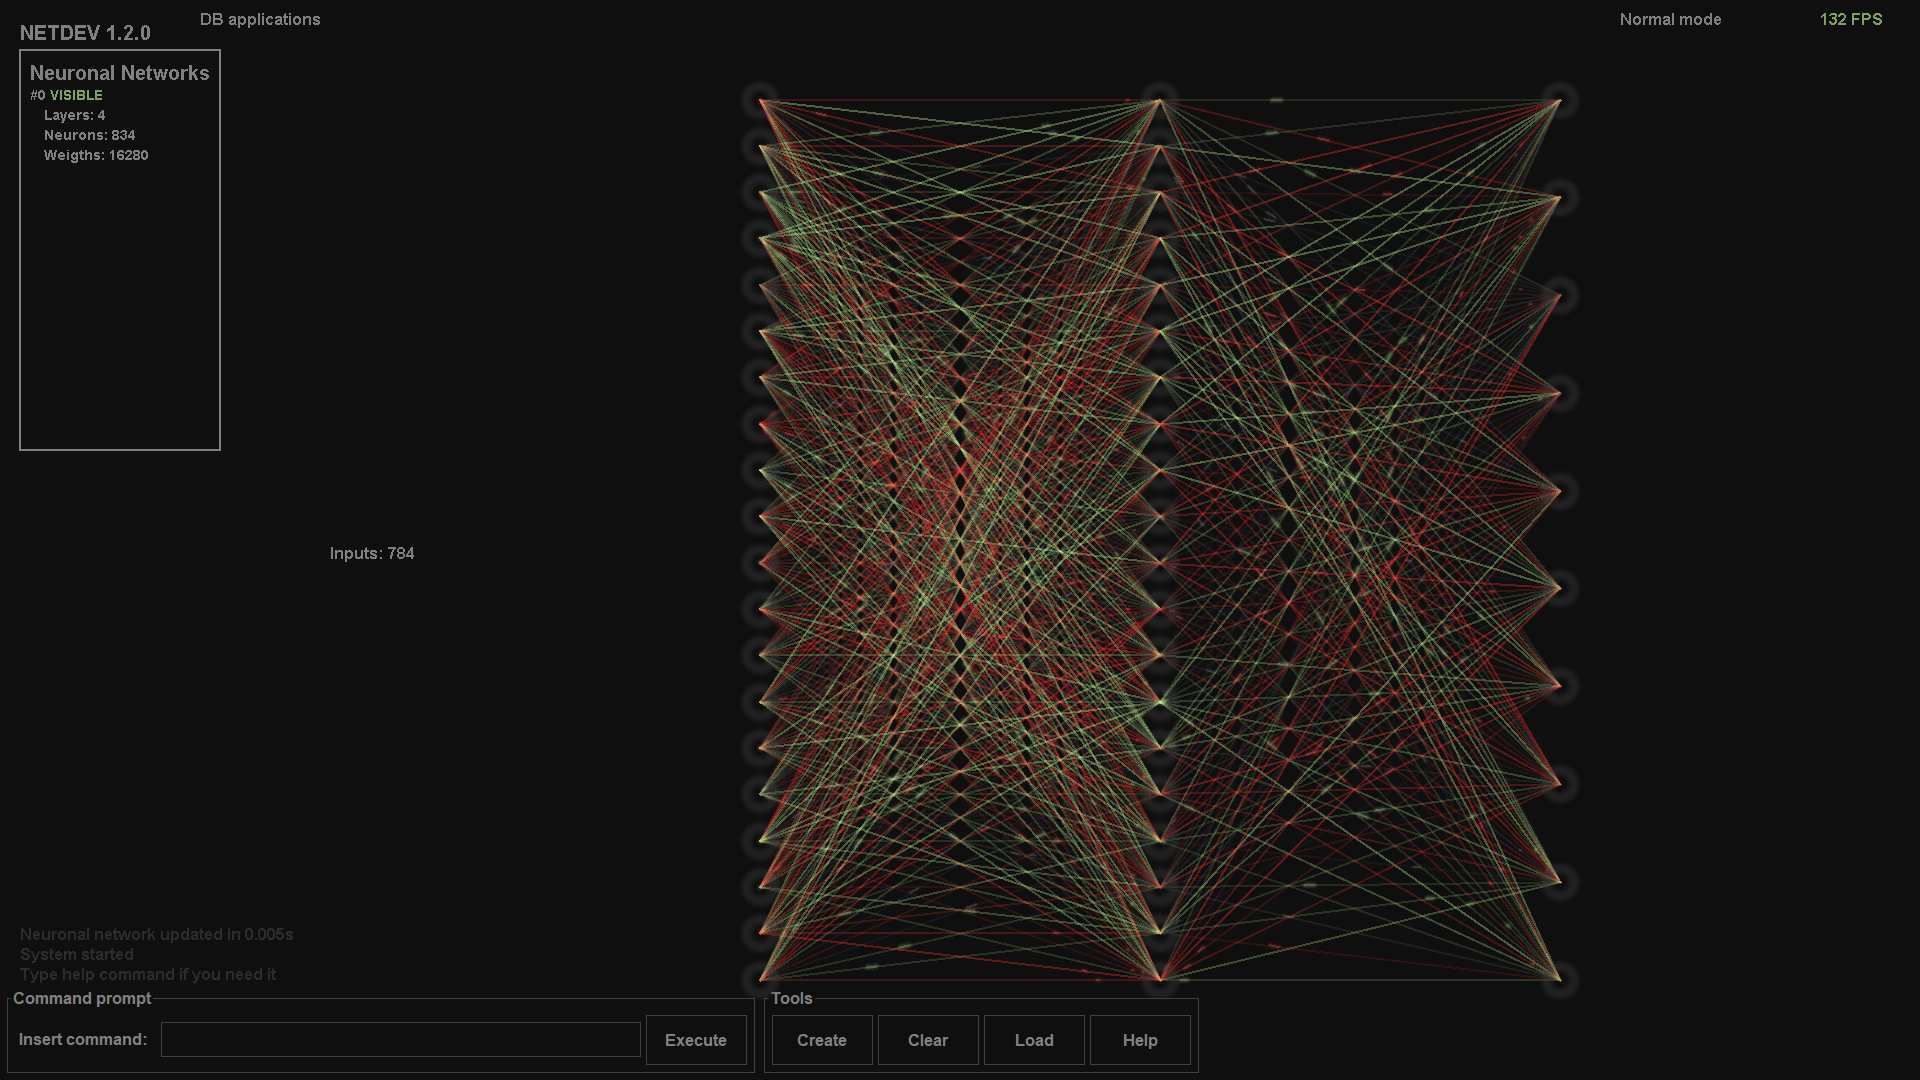
Task: Toggle the Normal mode indicator
Action: click(1670, 19)
